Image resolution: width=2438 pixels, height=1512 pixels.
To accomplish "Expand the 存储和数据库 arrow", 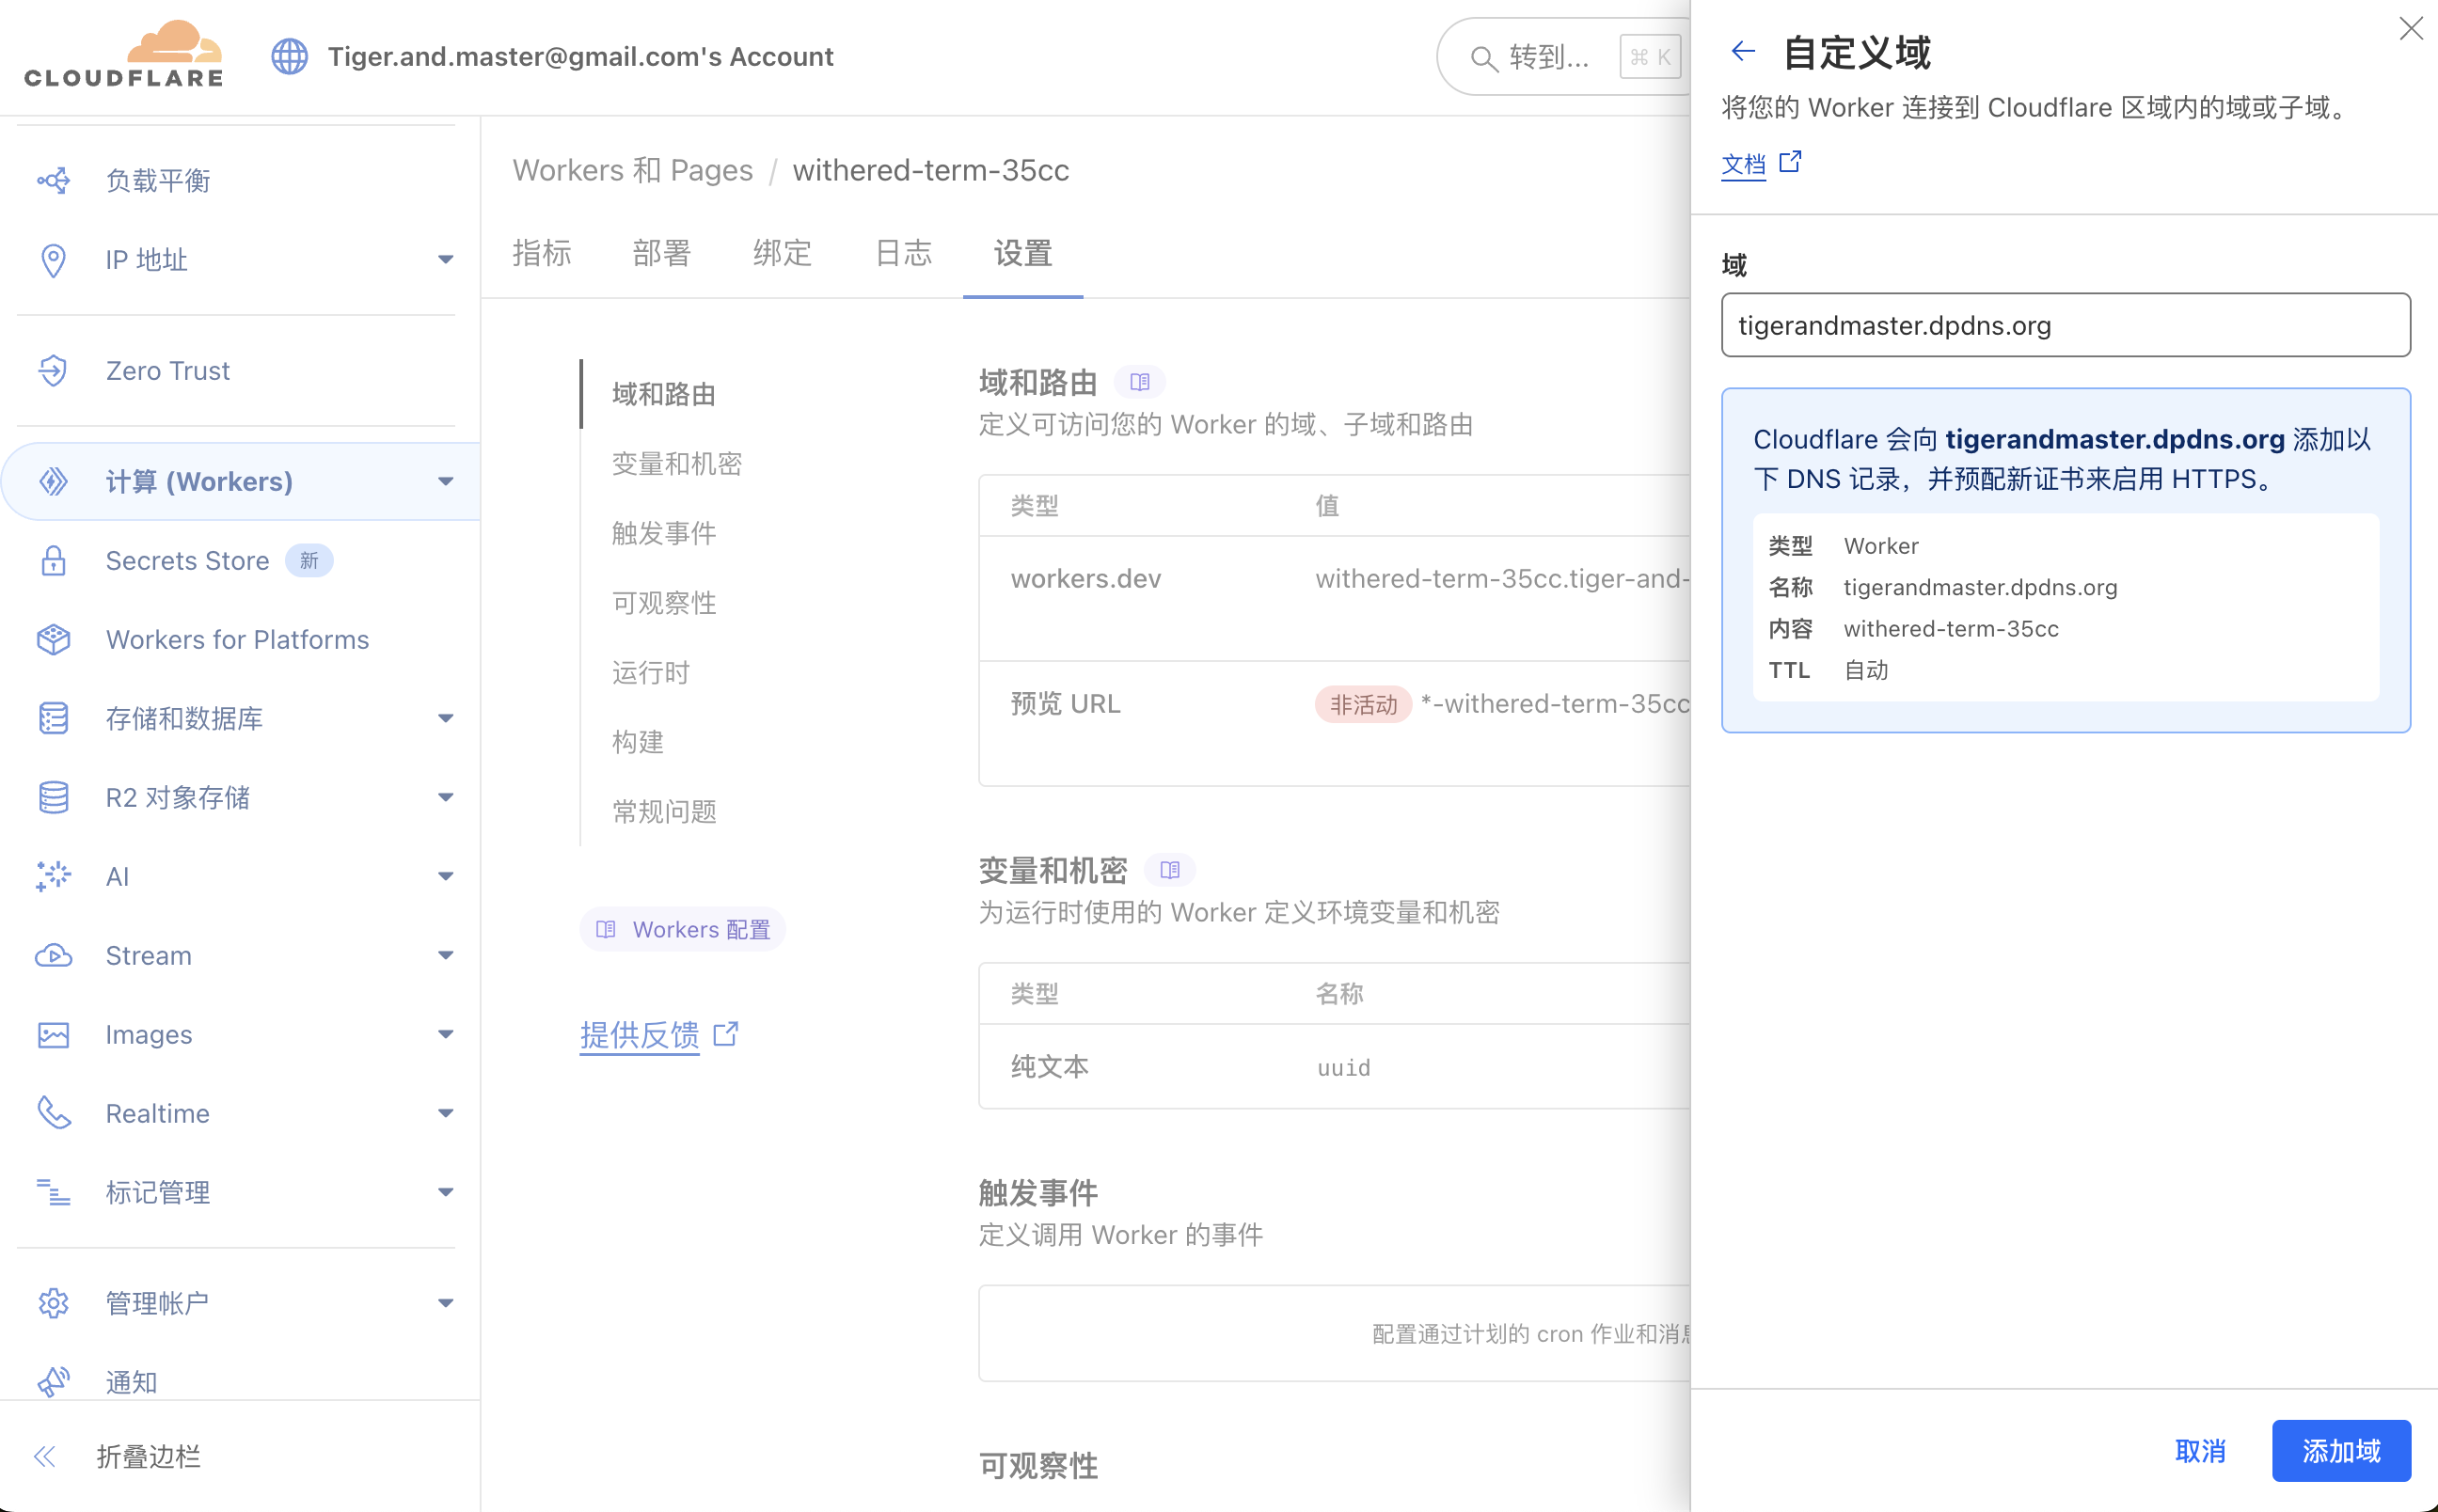I will tap(446, 718).
